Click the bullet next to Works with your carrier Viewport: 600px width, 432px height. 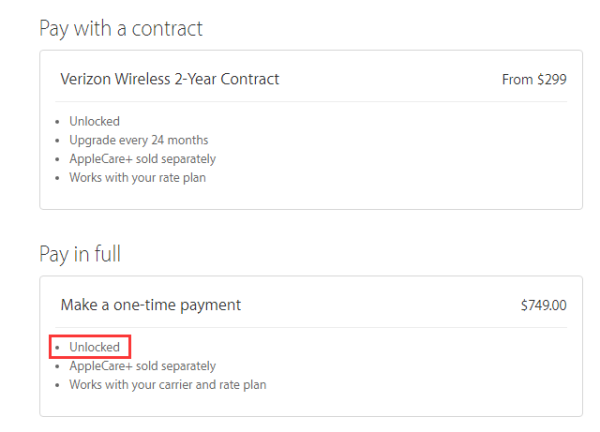click(x=57, y=385)
